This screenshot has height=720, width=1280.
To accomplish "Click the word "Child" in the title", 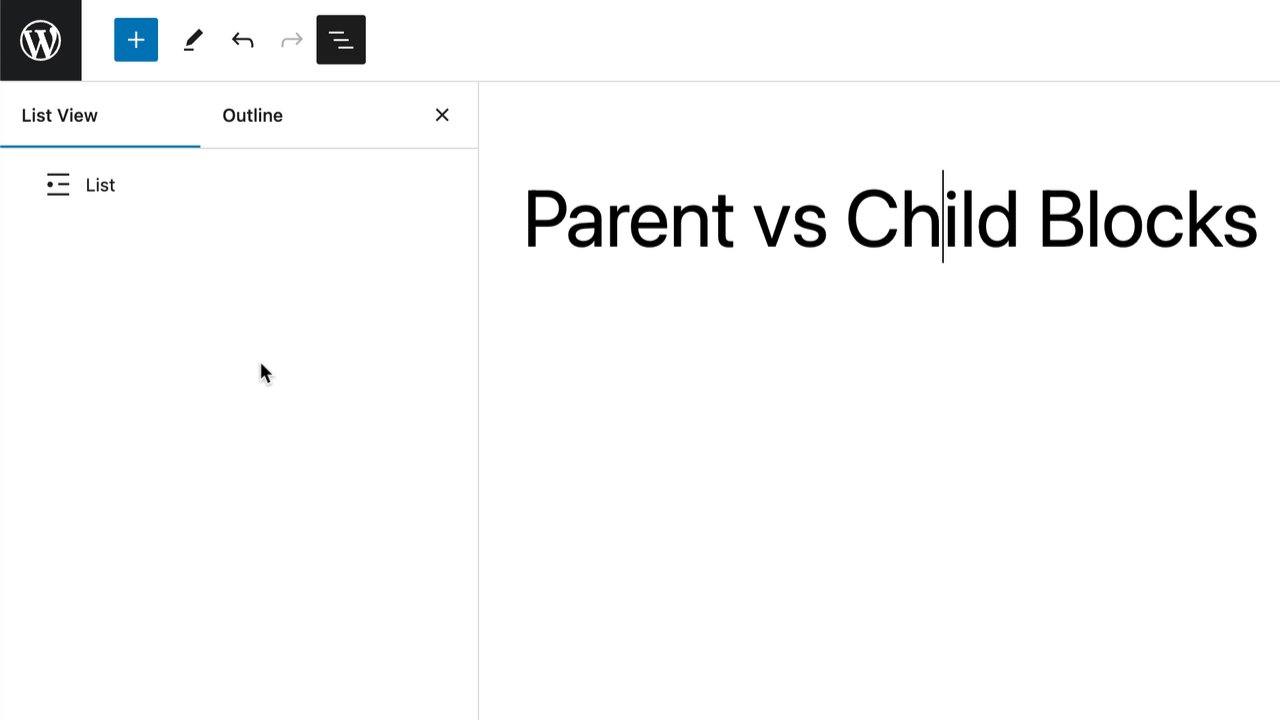I will tap(931, 220).
